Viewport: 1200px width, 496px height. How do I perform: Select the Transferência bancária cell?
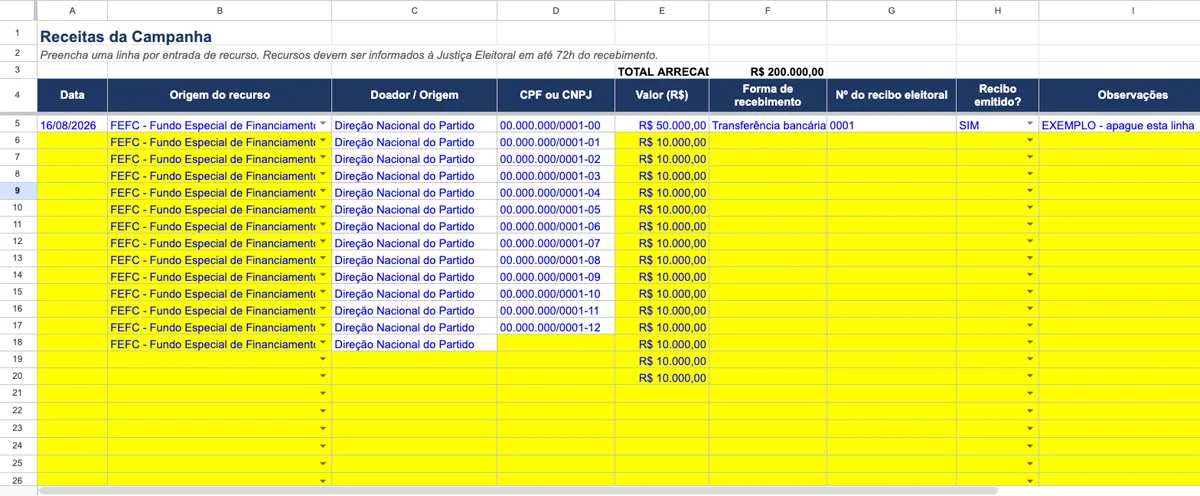click(768, 125)
